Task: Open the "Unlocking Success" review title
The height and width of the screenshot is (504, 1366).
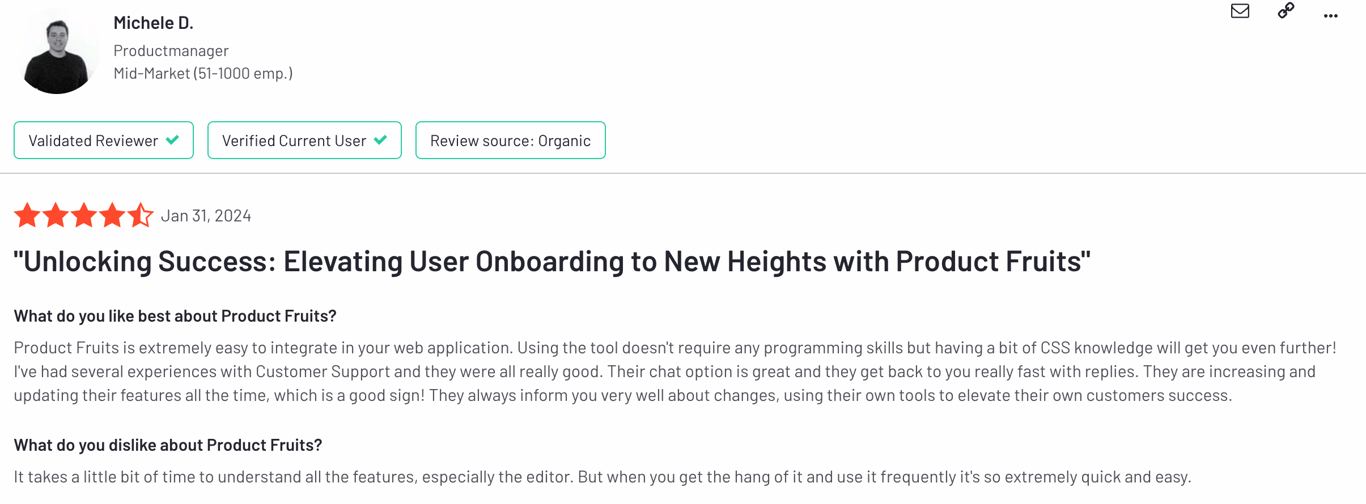Action: pyautogui.click(x=552, y=261)
